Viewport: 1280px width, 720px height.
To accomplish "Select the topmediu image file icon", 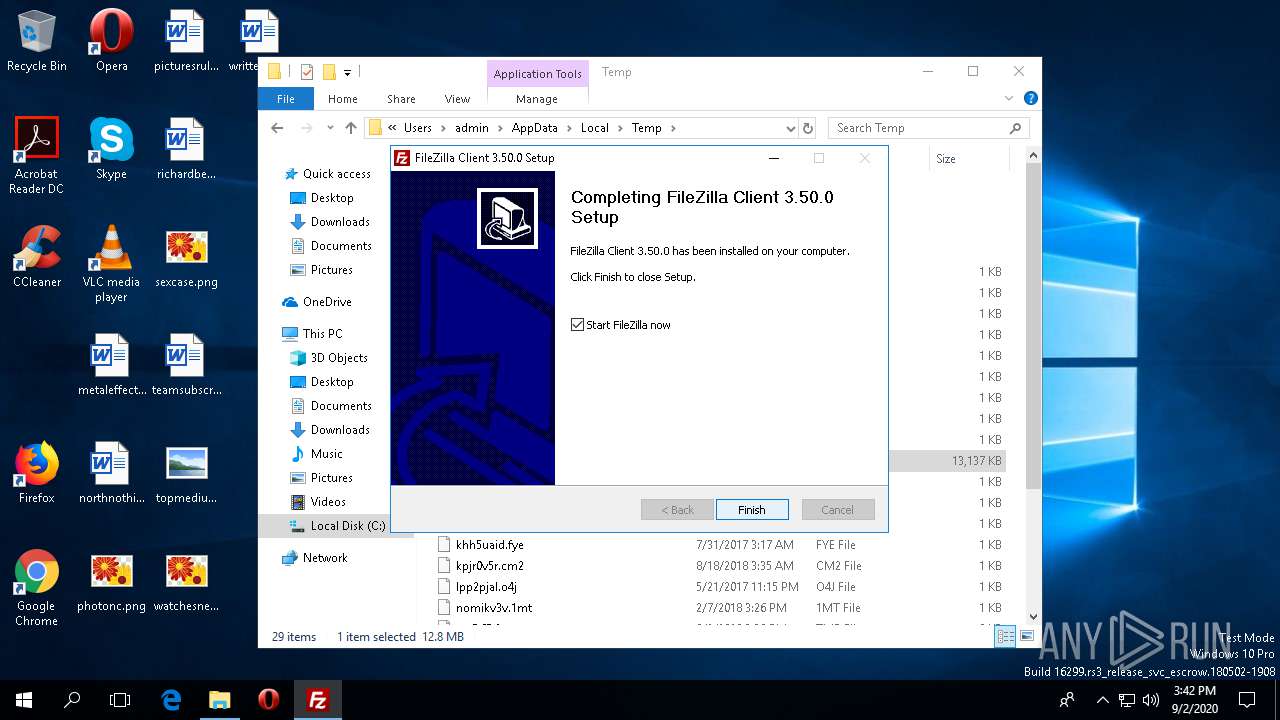I will point(186,473).
